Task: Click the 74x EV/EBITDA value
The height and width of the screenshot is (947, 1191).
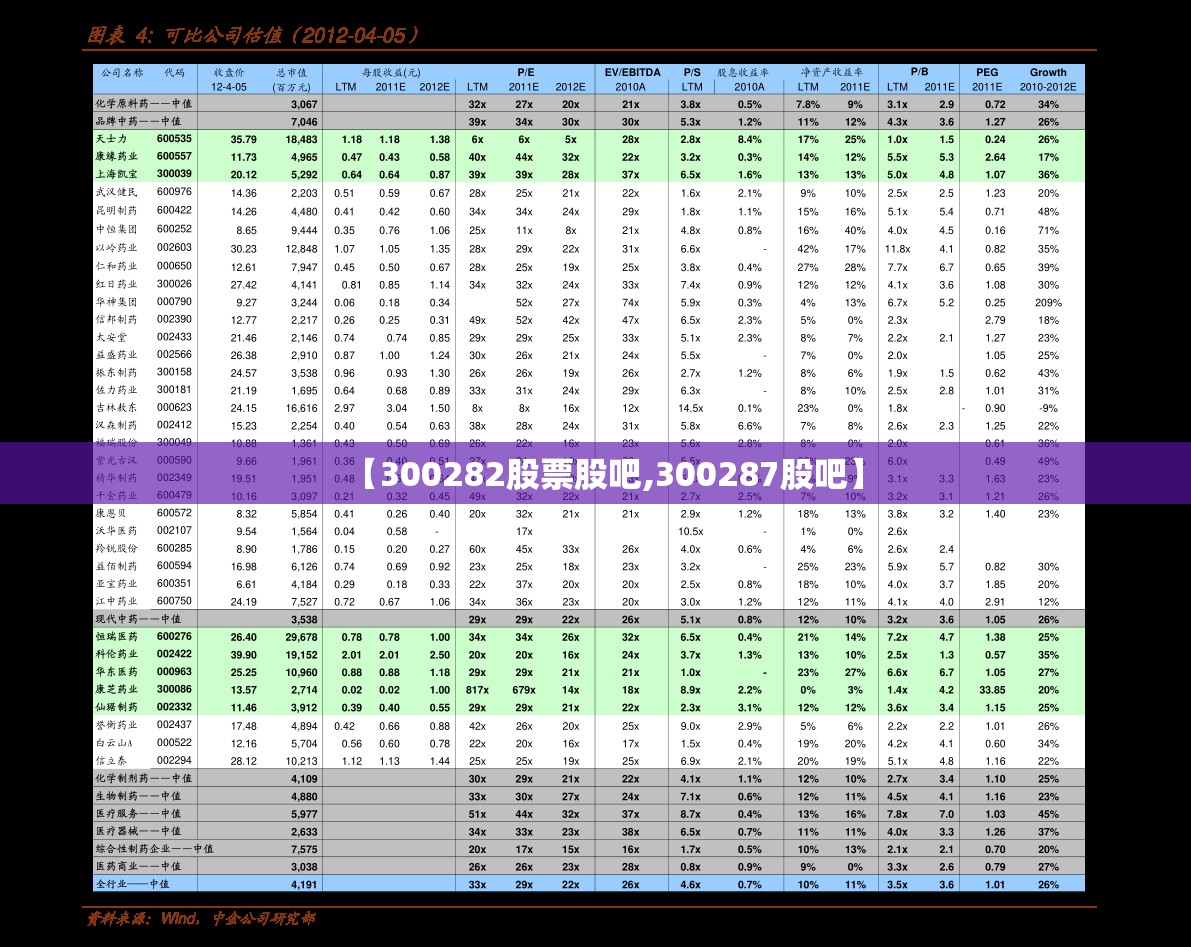Action: [x=630, y=302]
